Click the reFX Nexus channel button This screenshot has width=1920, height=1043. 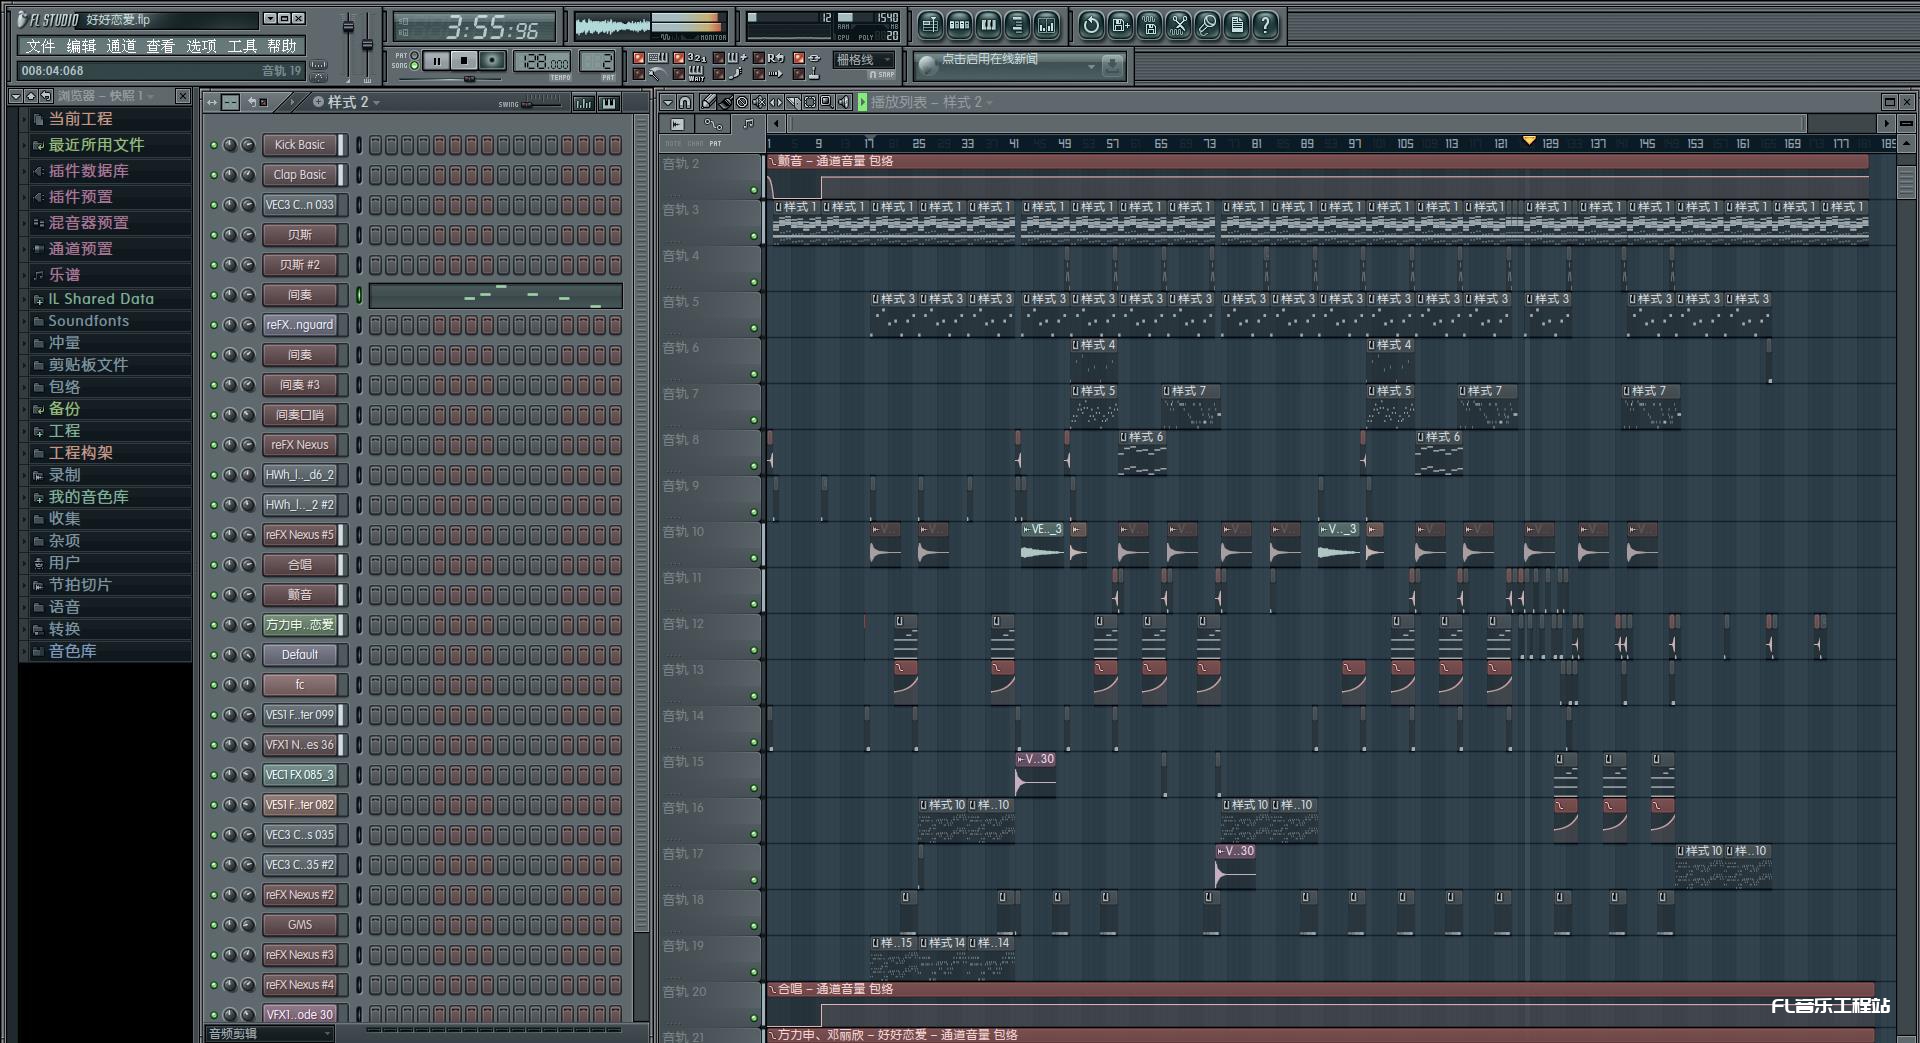point(300,445)
